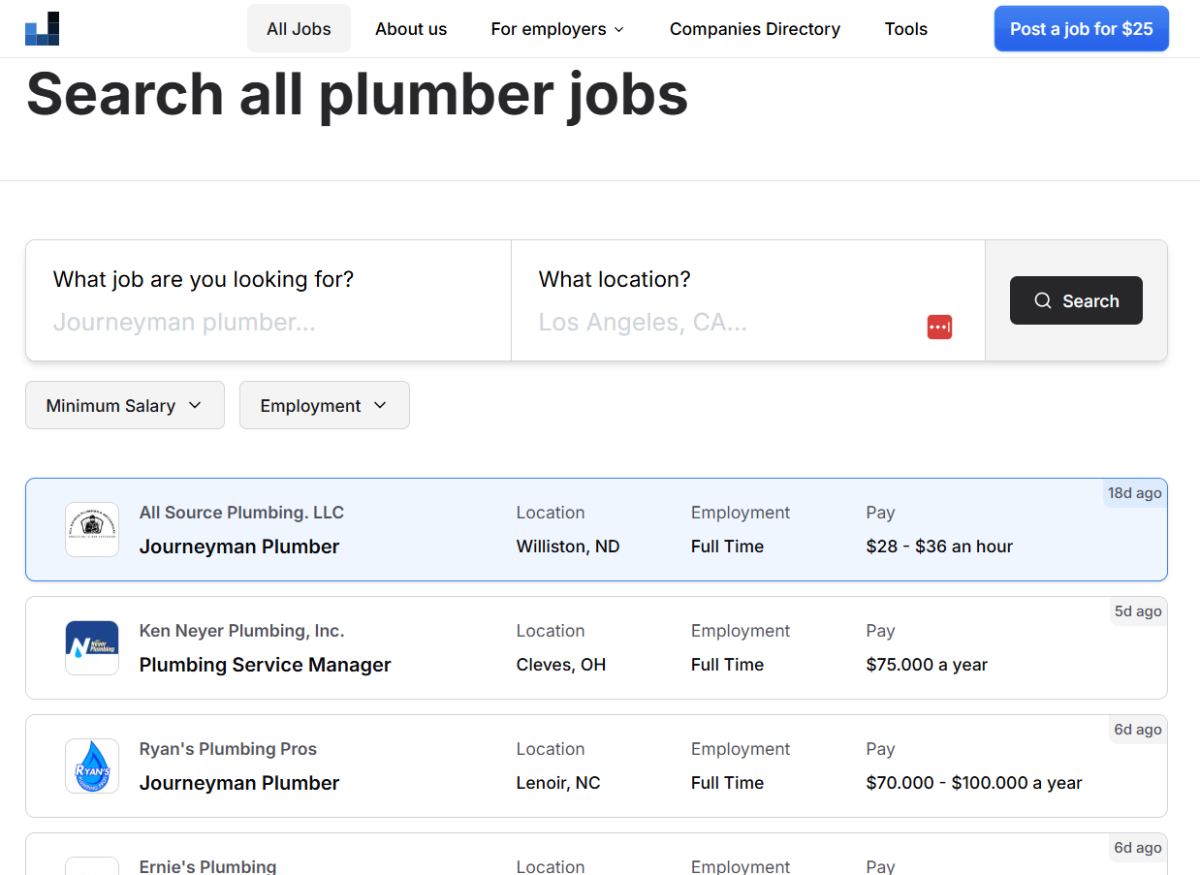
Task: Open the All Jobs tab
Action: [299, 29]
